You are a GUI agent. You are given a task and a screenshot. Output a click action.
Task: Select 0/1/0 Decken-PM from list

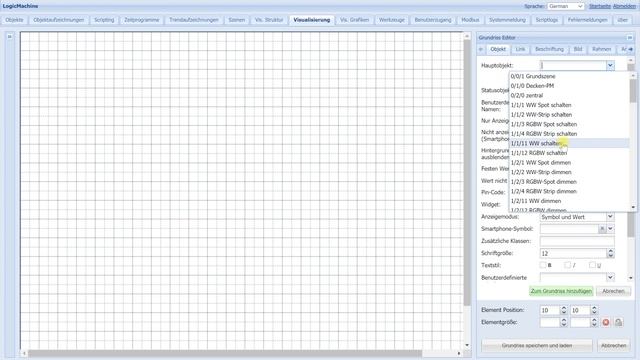(569, 86)
